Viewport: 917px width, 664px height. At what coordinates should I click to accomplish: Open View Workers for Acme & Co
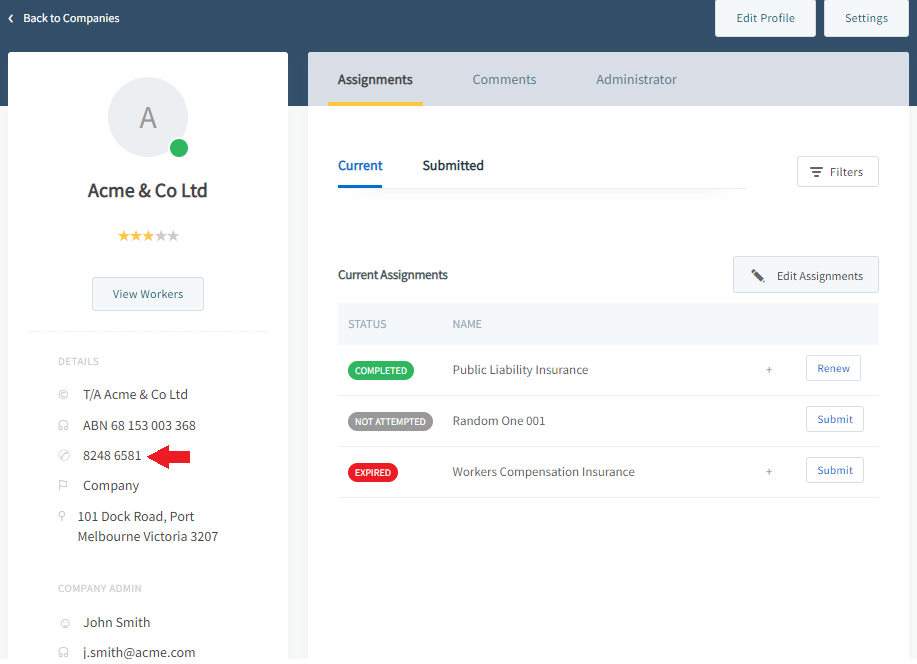click(148, 294)
